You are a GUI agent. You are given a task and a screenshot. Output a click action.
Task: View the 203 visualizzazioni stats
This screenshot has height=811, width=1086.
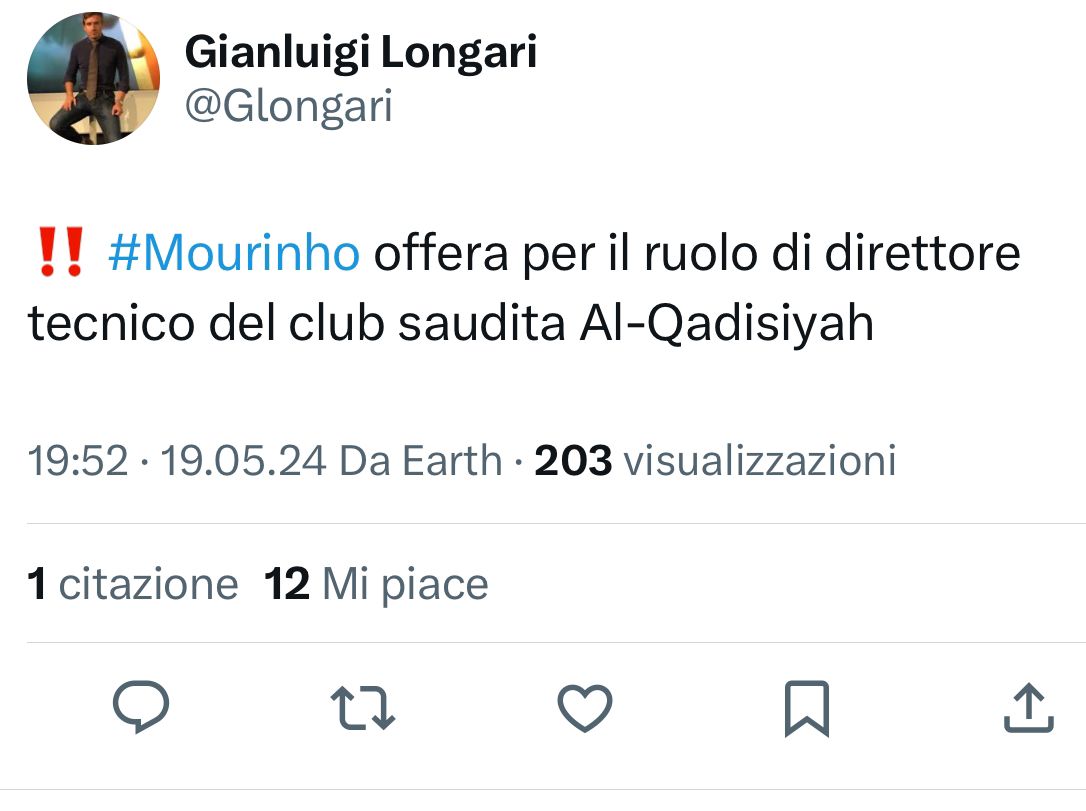pos(715,461)
